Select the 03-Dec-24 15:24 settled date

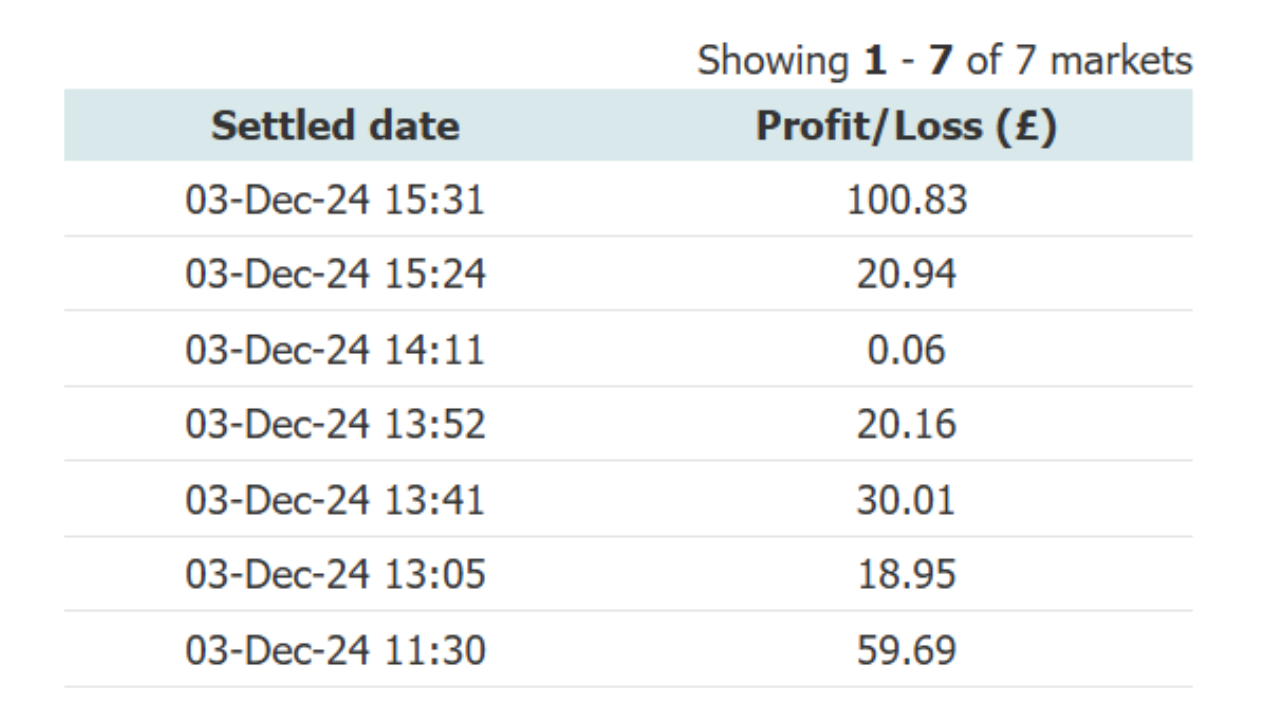pos(335,274)
